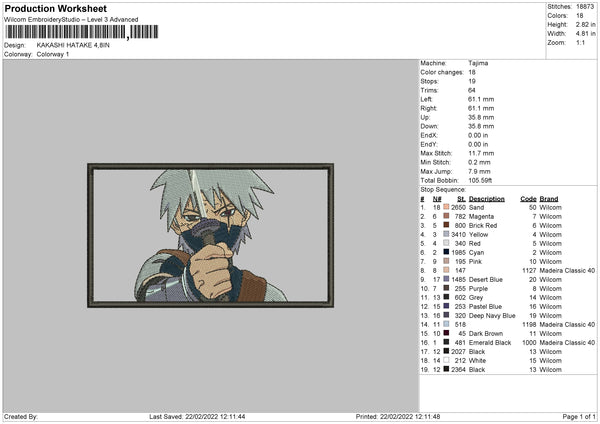Viewport: 600px width, 424px height.
Task: Select the swatch in the 147 stitch row
Action: pos(446,270)
